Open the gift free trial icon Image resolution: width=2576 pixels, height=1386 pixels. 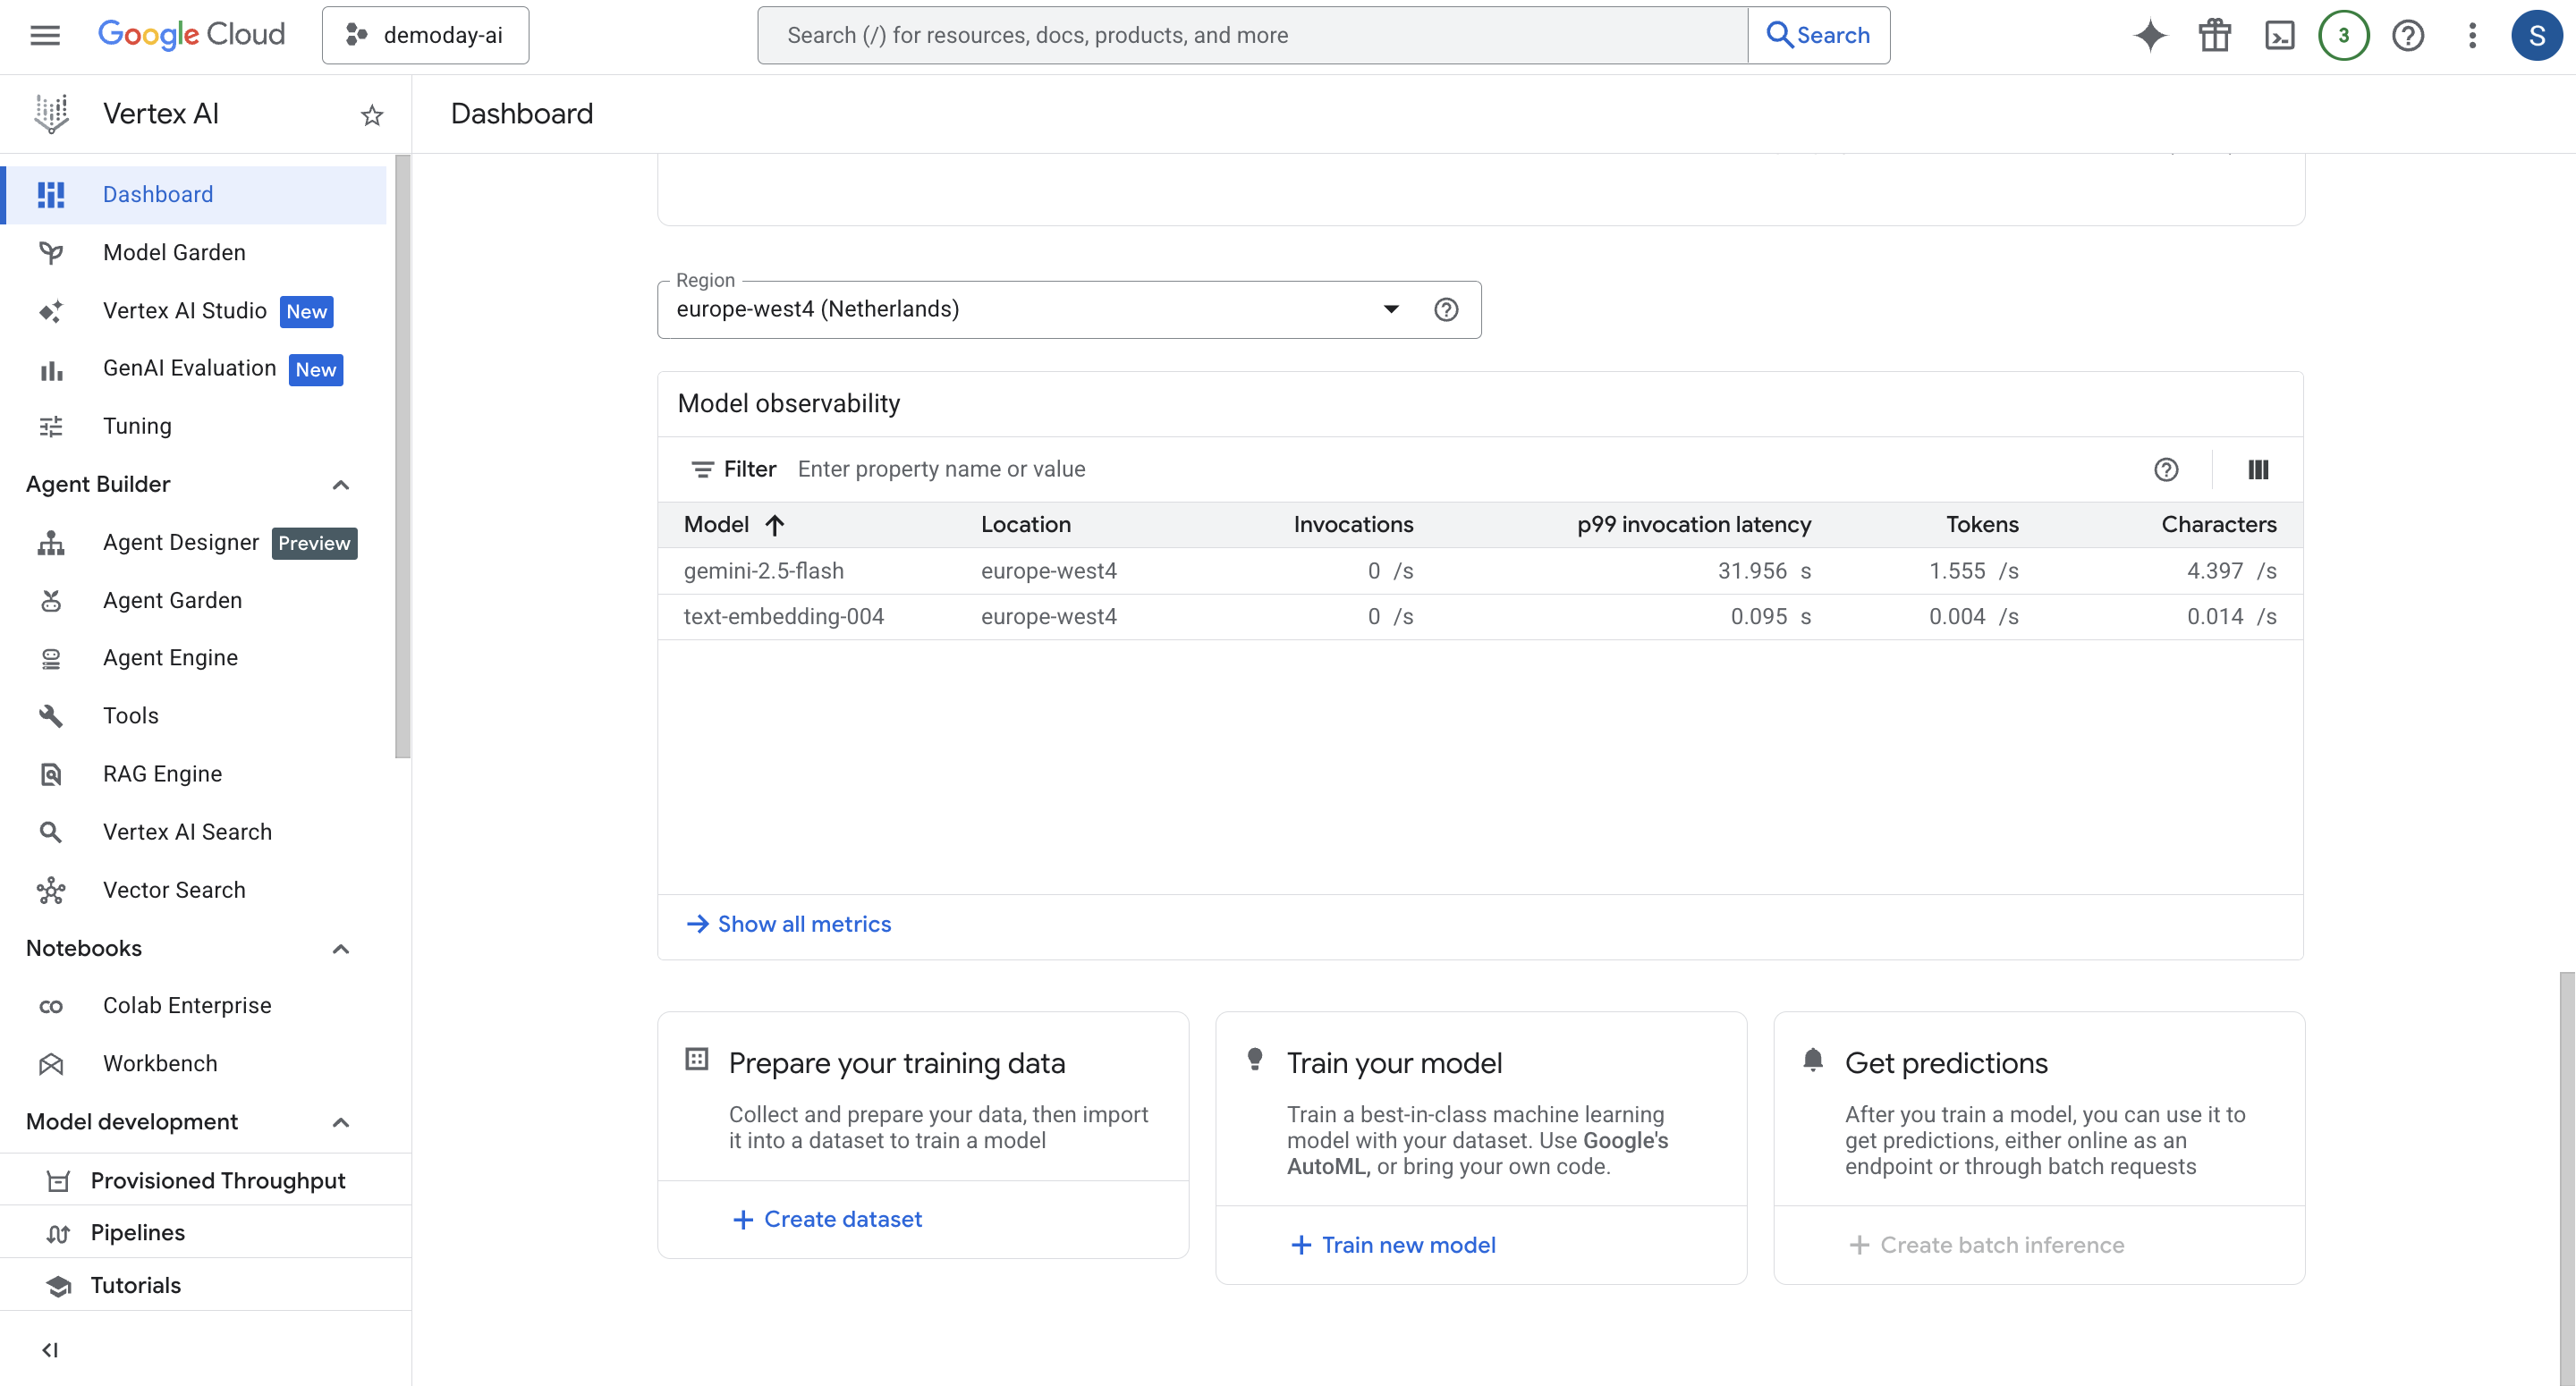[x=2214, y=36]
